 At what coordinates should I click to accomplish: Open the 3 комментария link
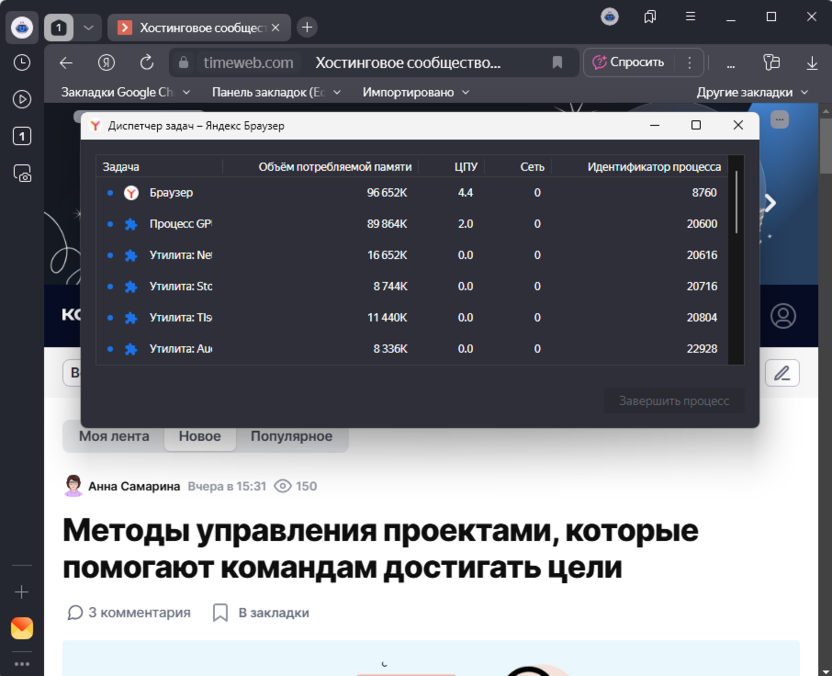pos(128,612)
